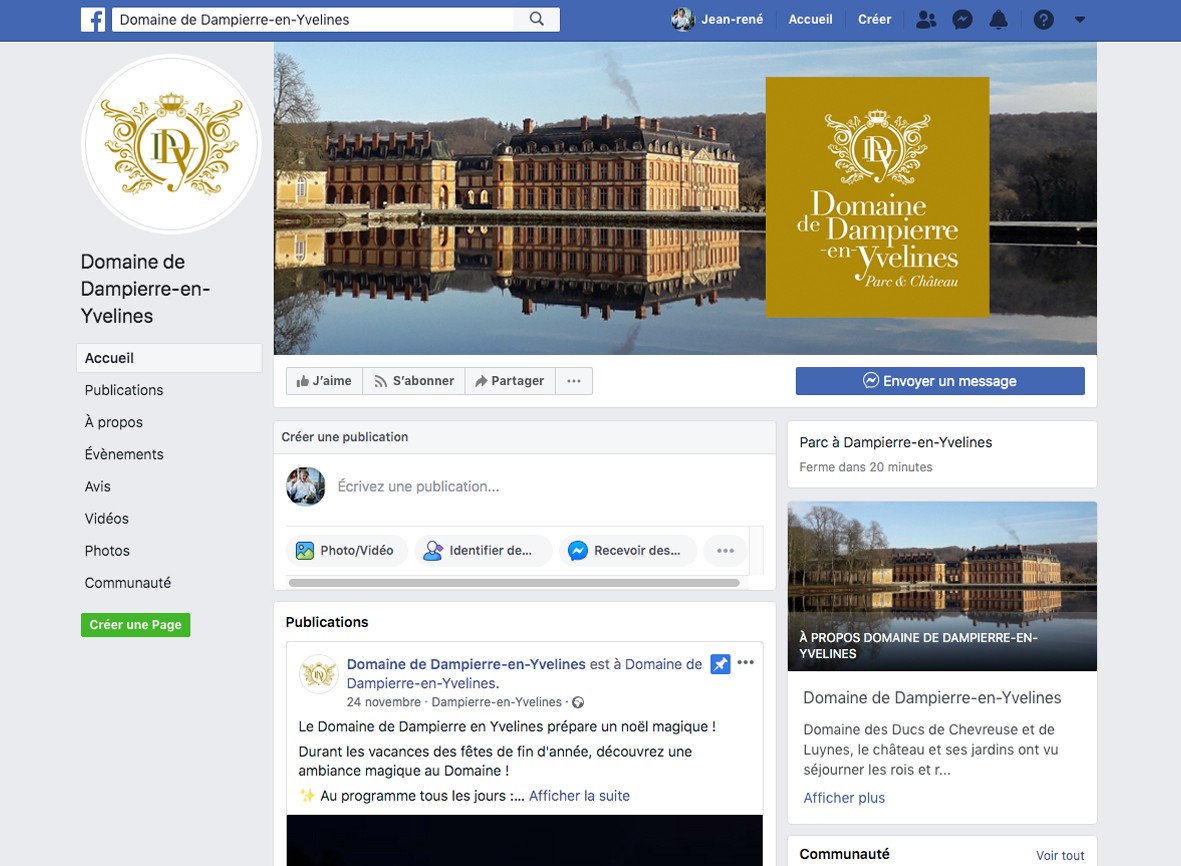
Task: Open the Évènements sidebar item
Action: tap(124, 454)
